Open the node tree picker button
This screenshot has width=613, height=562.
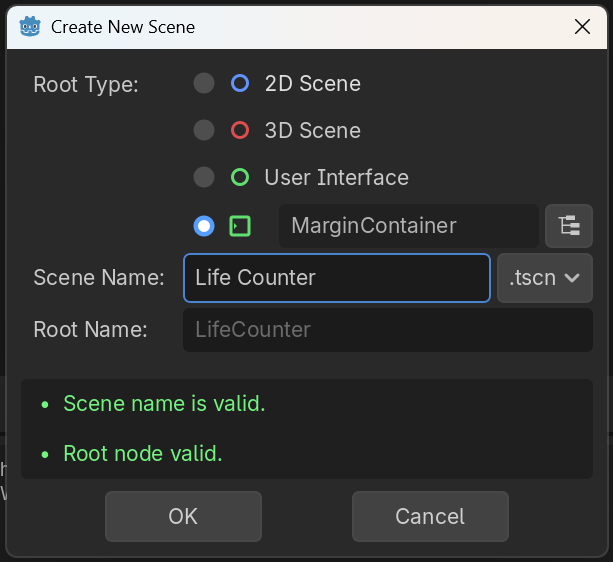pyautogui.click(x=569, y=226)
